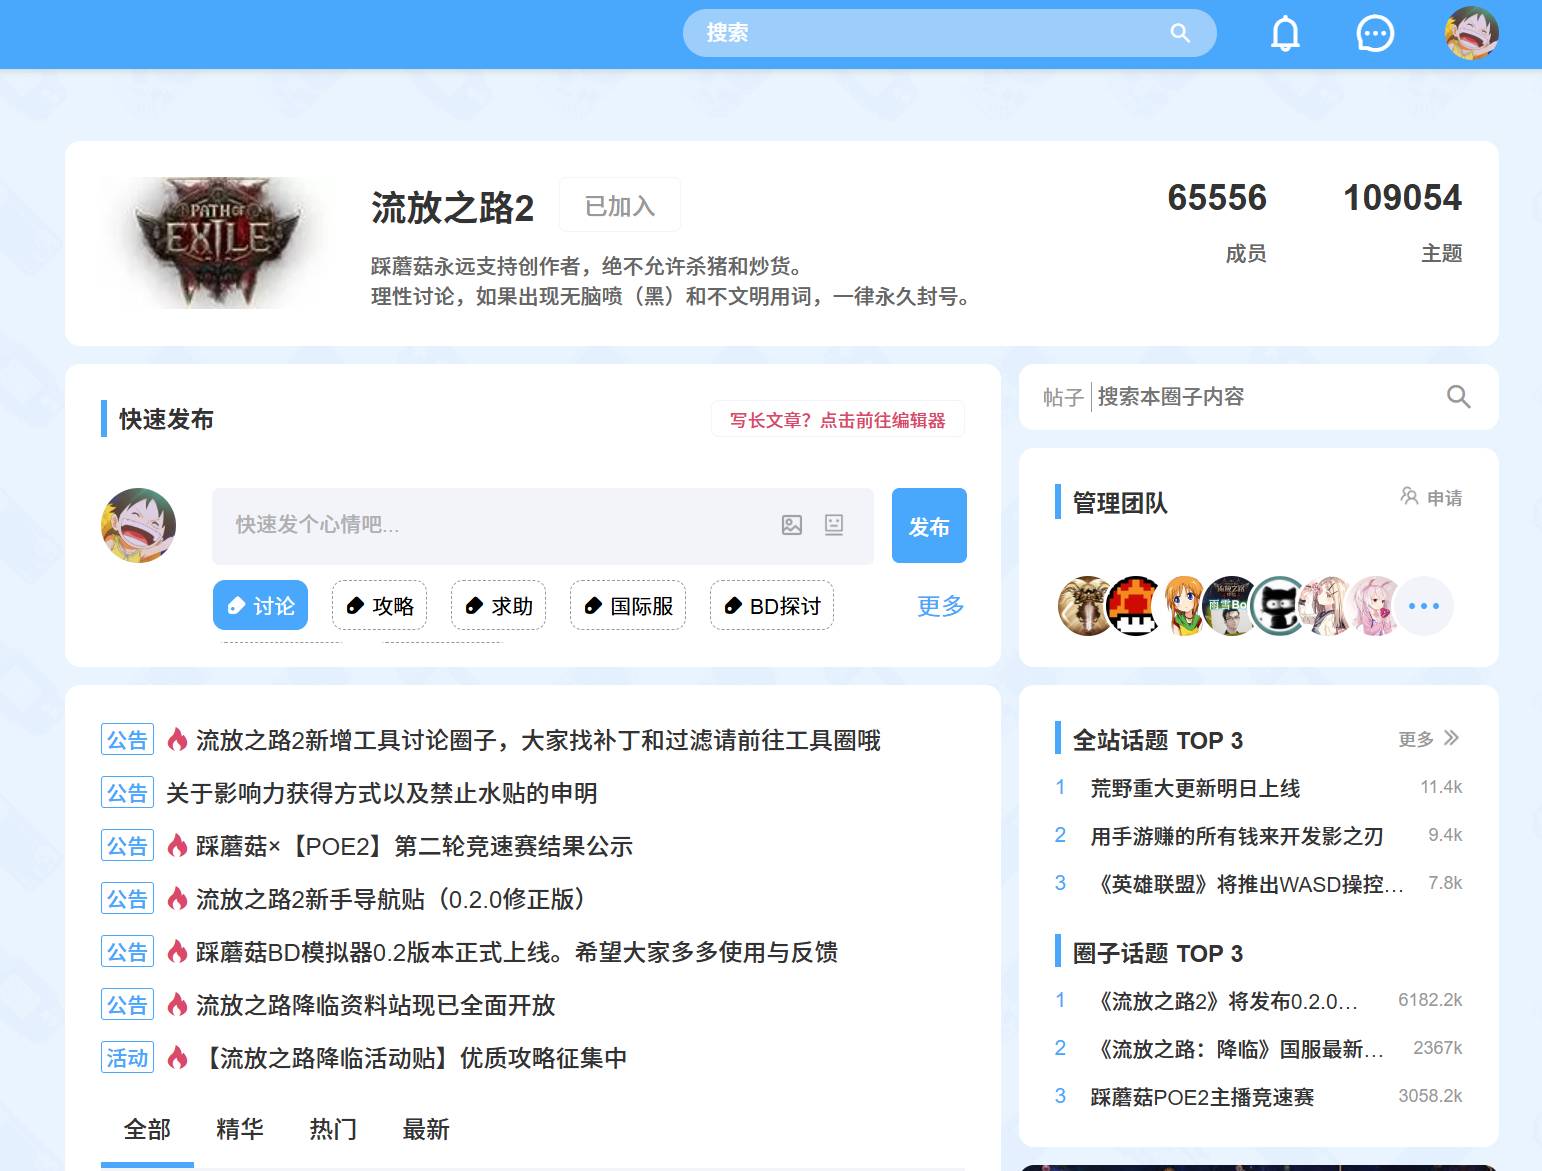Open circle topic 《流放之路2》将发布0.2.0

tap(1224, 1001)
